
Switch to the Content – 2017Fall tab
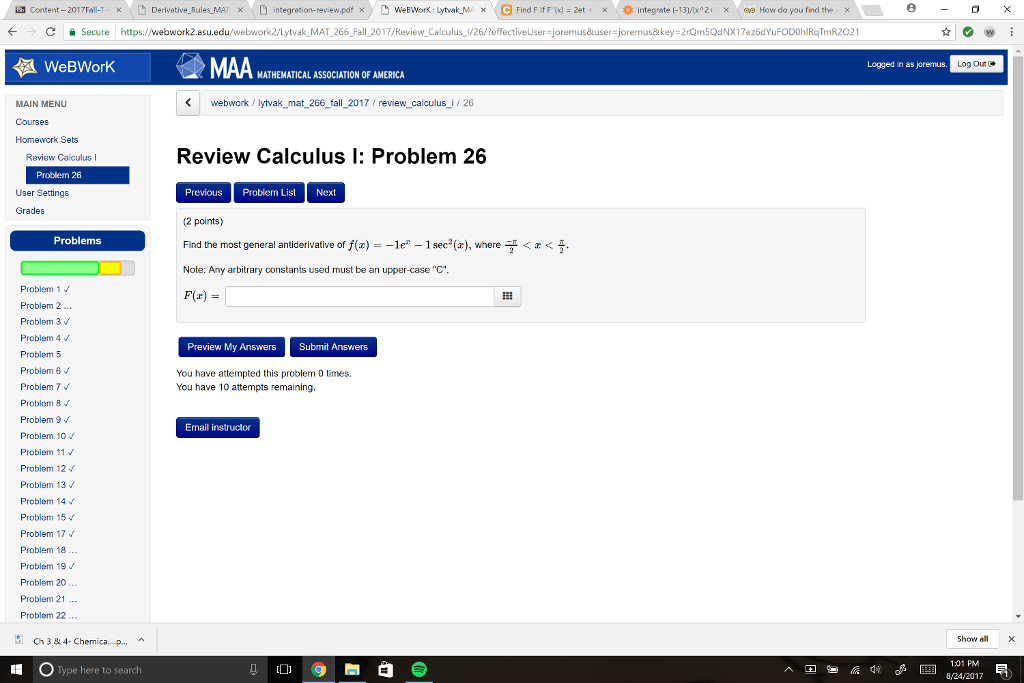pos(67,10)
